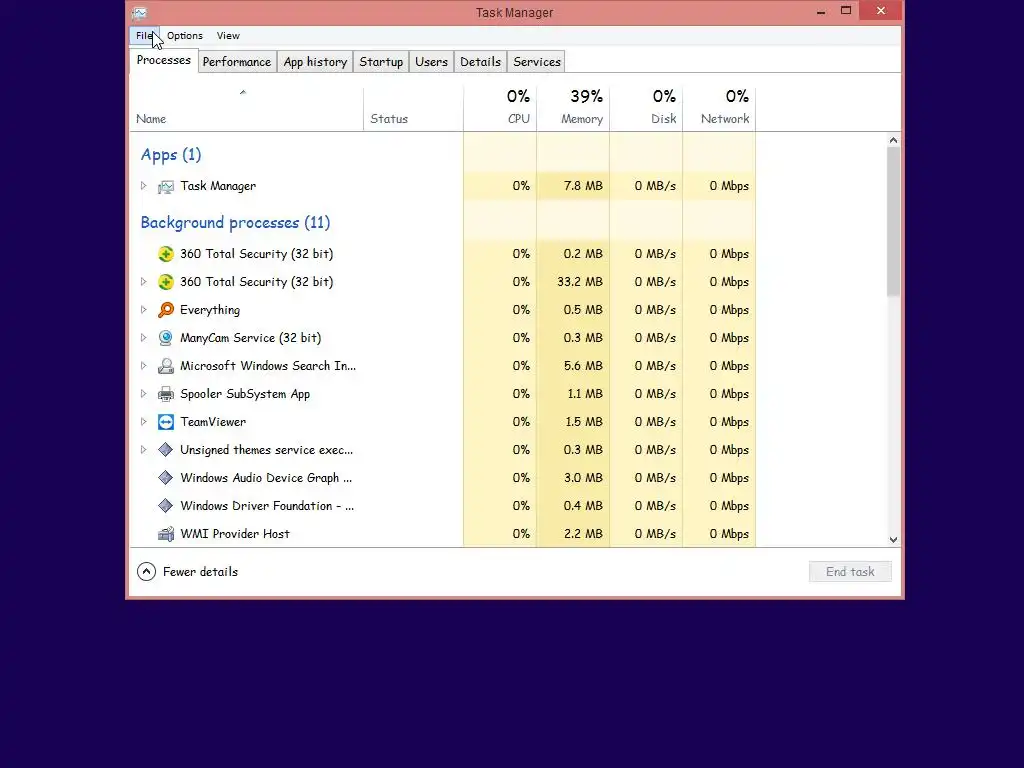Screen dimensions: 1024x768
Task: Sort by the Network column header
Action: click(x=719, y=108)
